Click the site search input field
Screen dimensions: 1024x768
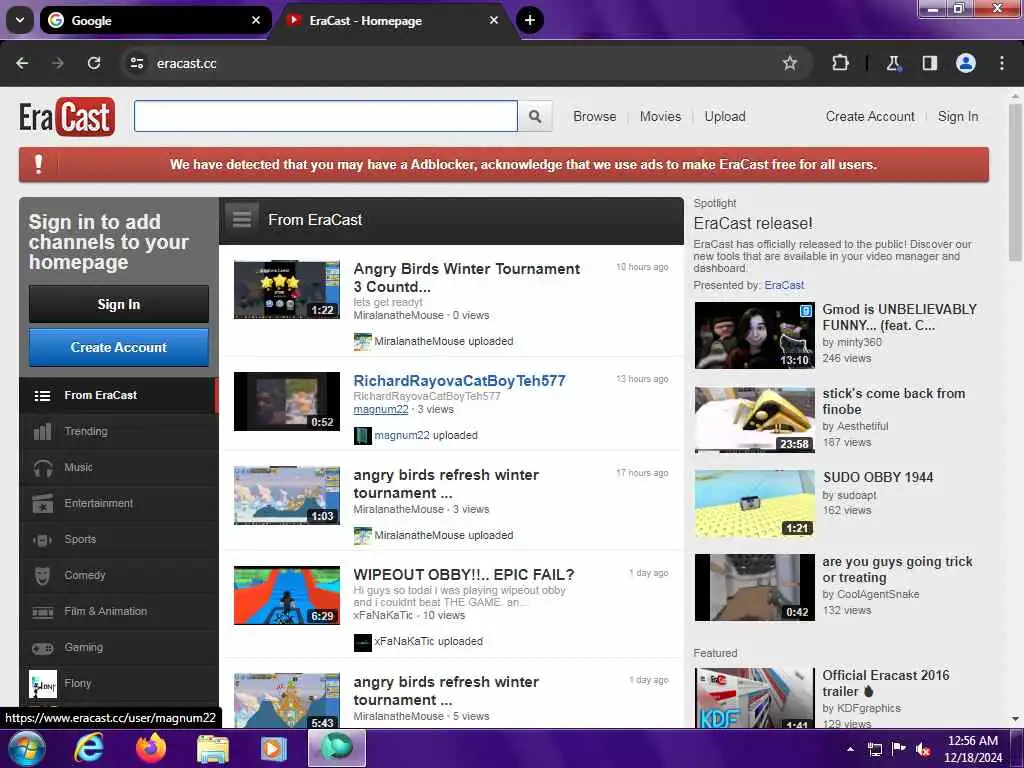pos(326,116)
